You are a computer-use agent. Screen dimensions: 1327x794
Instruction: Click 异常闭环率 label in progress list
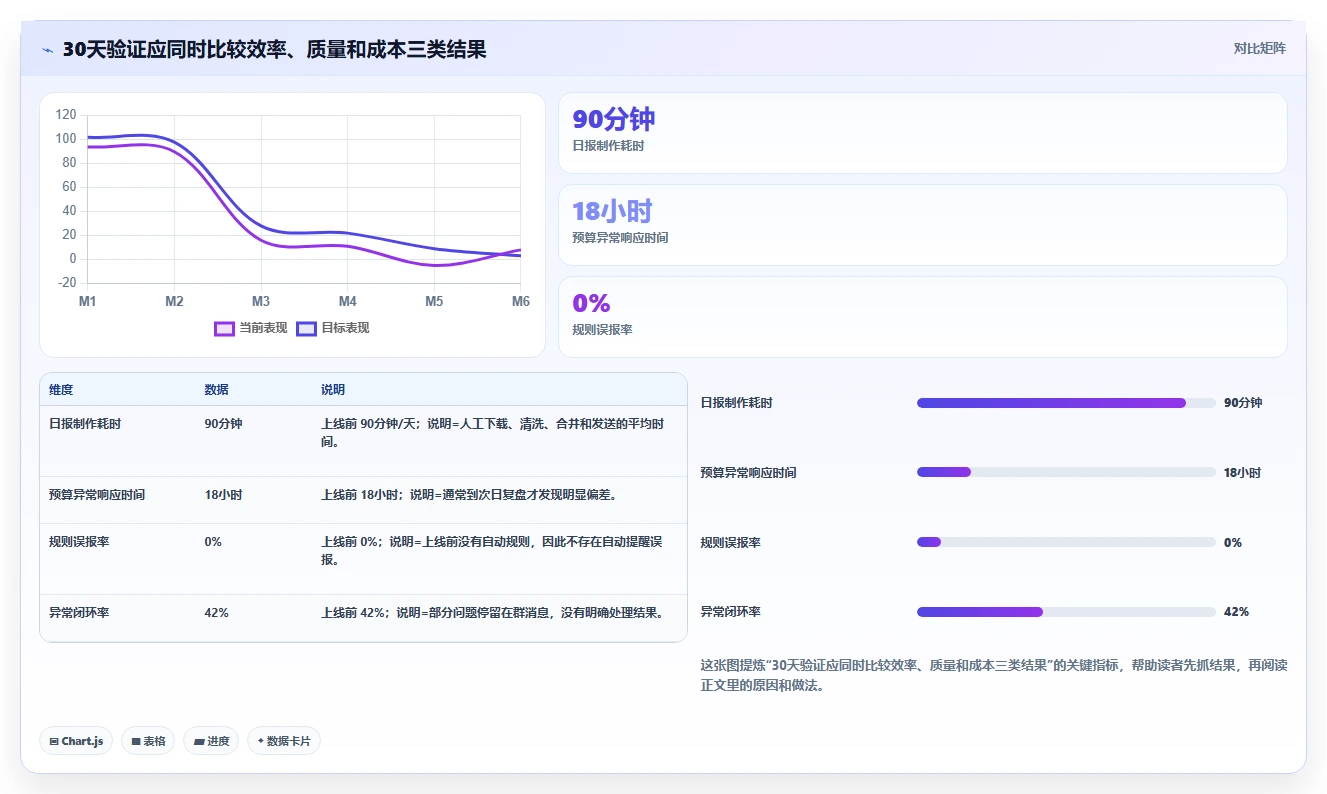731,612
